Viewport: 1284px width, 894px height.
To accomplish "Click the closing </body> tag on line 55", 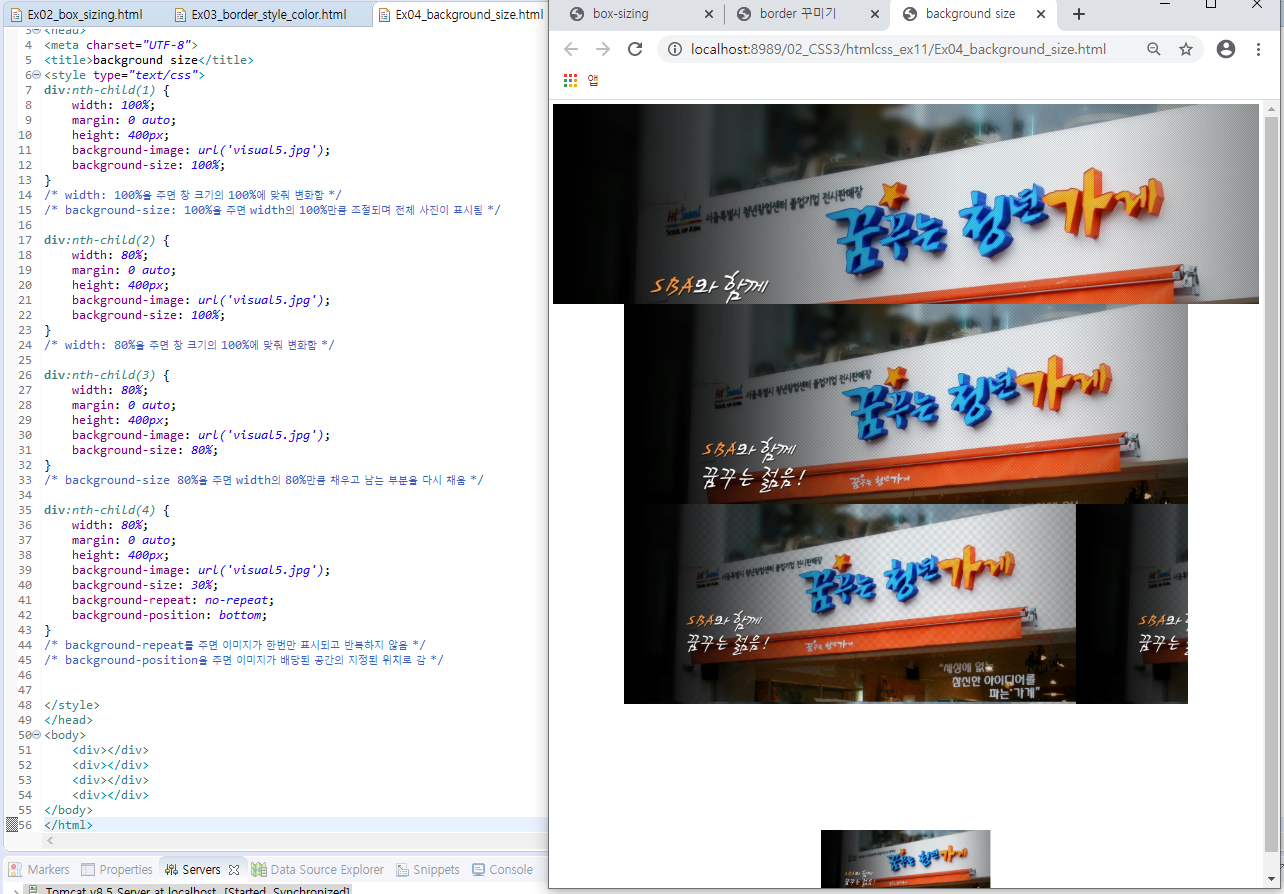I will [x=68, y=810].
